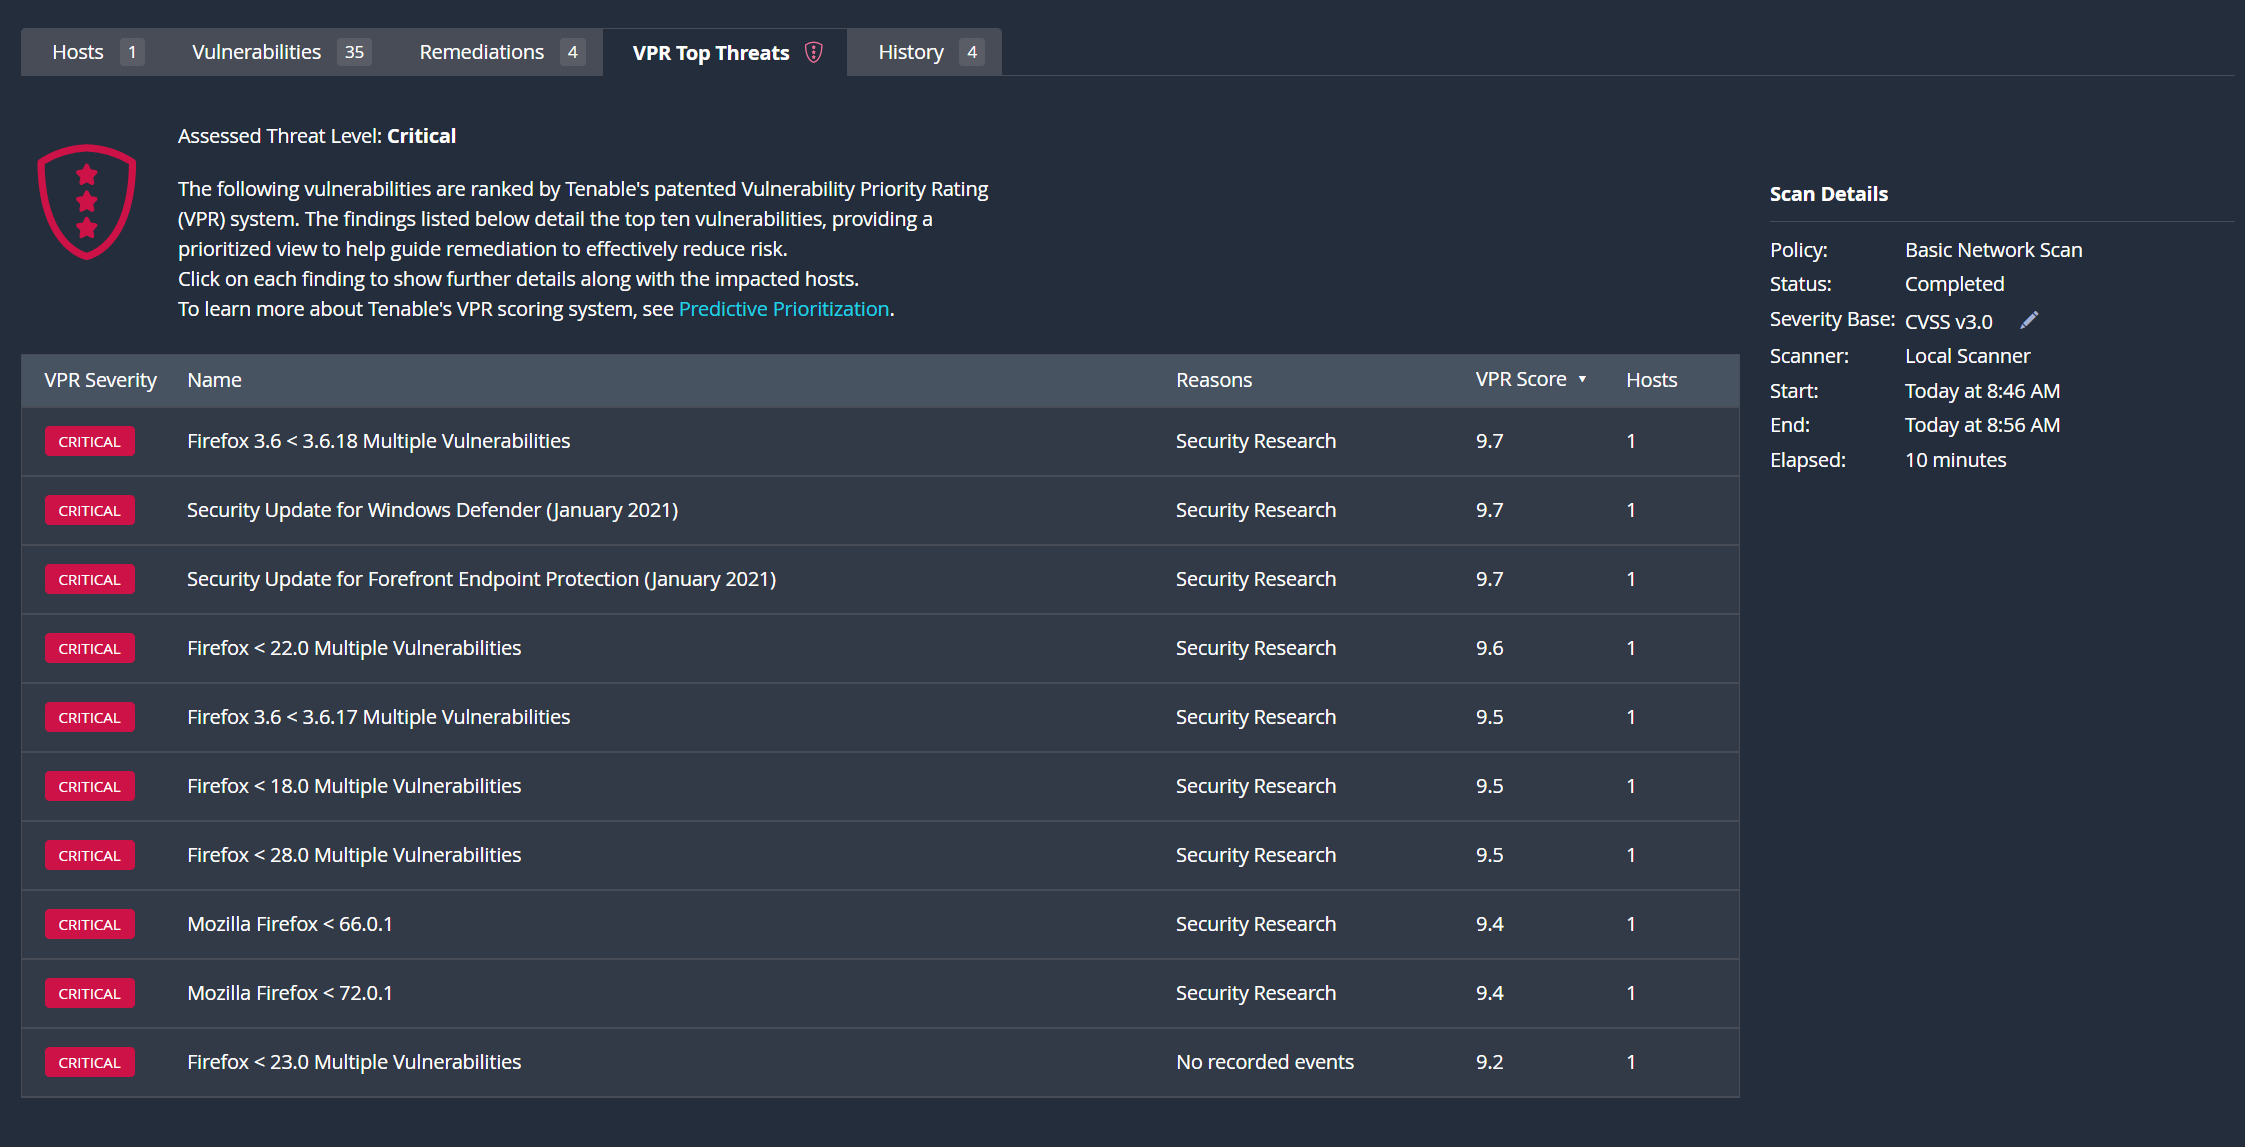The width and height of the screenshot is (2245, 1147).
Task: Click the Reasons column header
Action: click(1213, 380)
